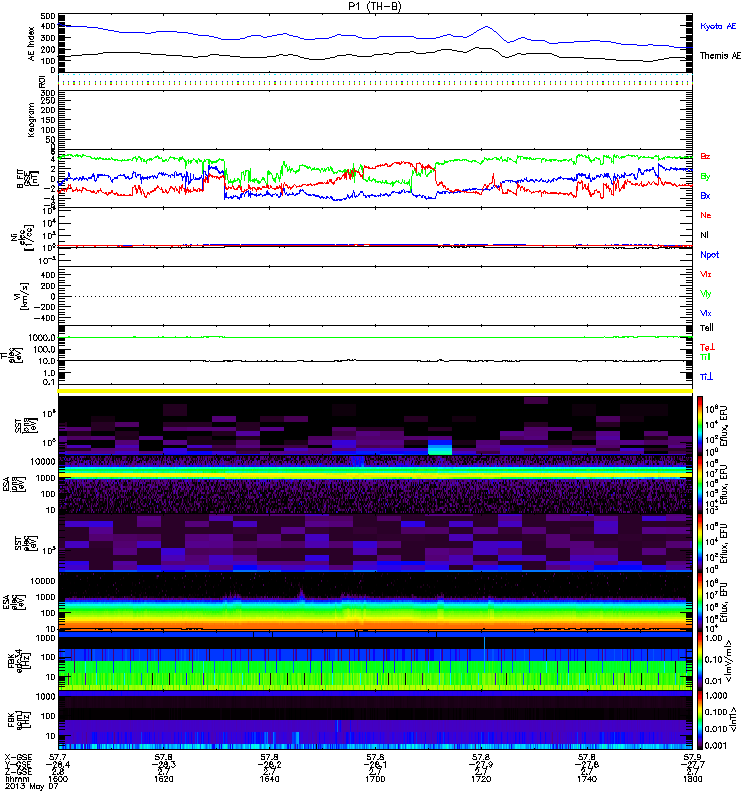The width and height of the screenshot is (750, 800).
Task: Click the FBK magnetic <|nT|> color bar
Action: coord(700,720)
